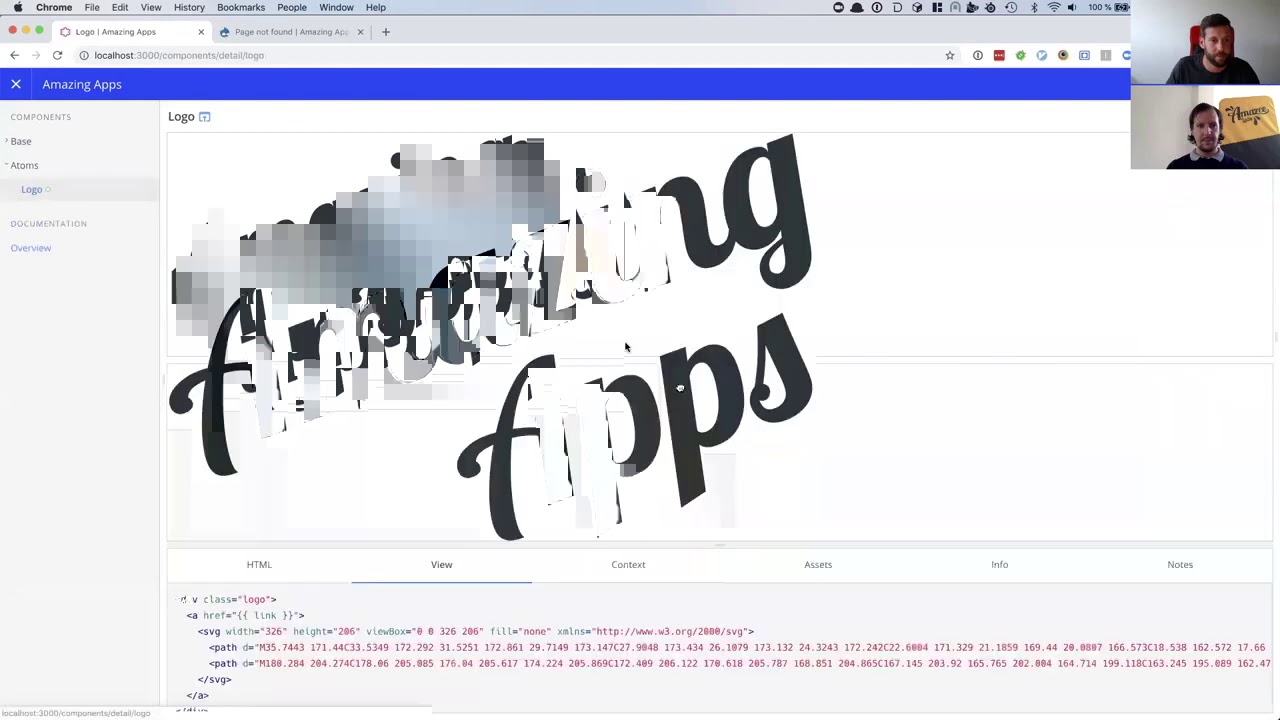Screen dimensions: 1280x720
Task: Click the DOCUMENTATION sidebar heading
Action: (49, 224)
